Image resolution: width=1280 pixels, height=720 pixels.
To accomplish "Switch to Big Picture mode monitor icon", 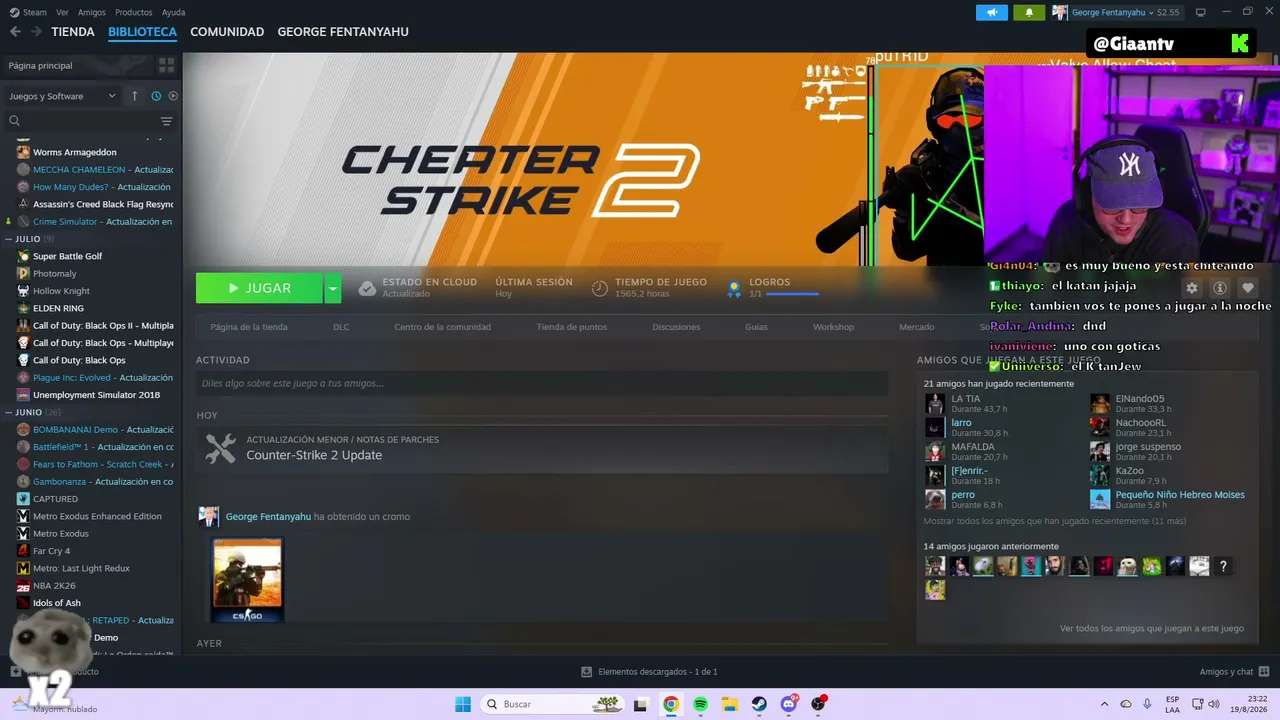I will pos(1200,12).
